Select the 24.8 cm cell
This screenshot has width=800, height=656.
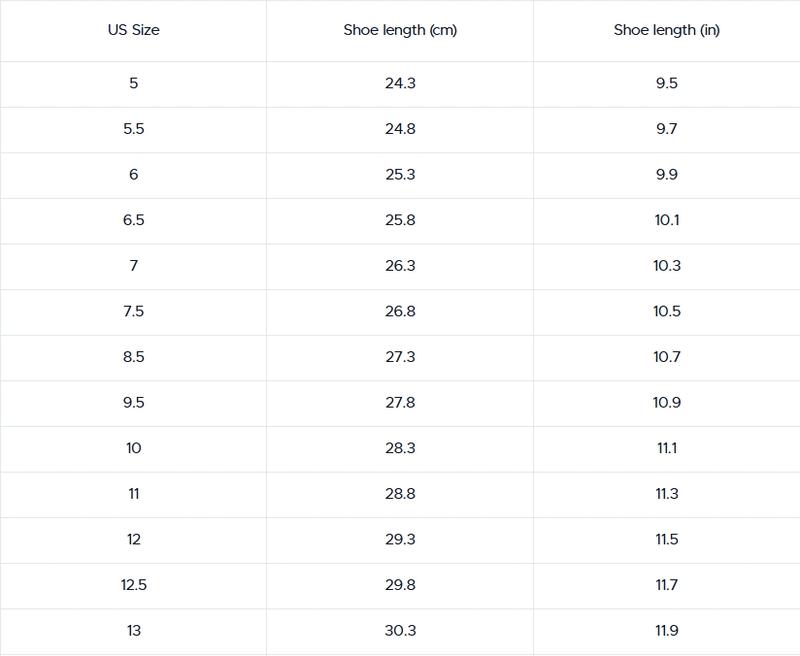[x=400, y=129]
